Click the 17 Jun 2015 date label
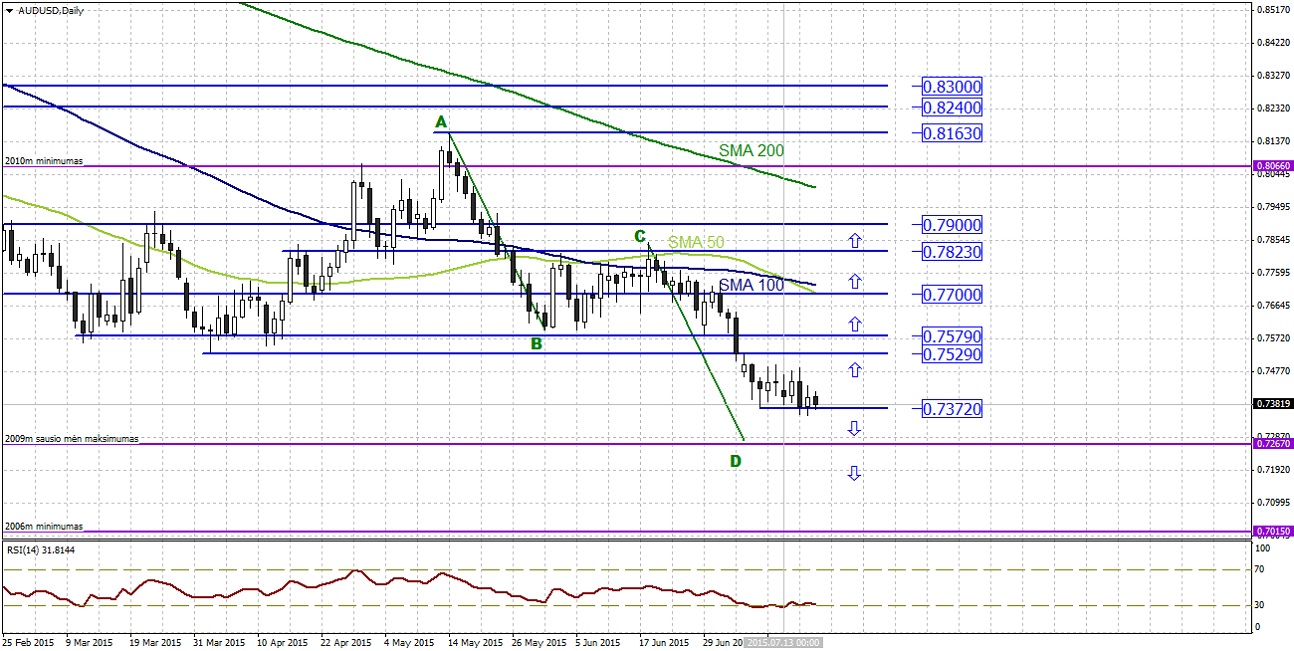1294x651 pixels. (x=664, y=642)
